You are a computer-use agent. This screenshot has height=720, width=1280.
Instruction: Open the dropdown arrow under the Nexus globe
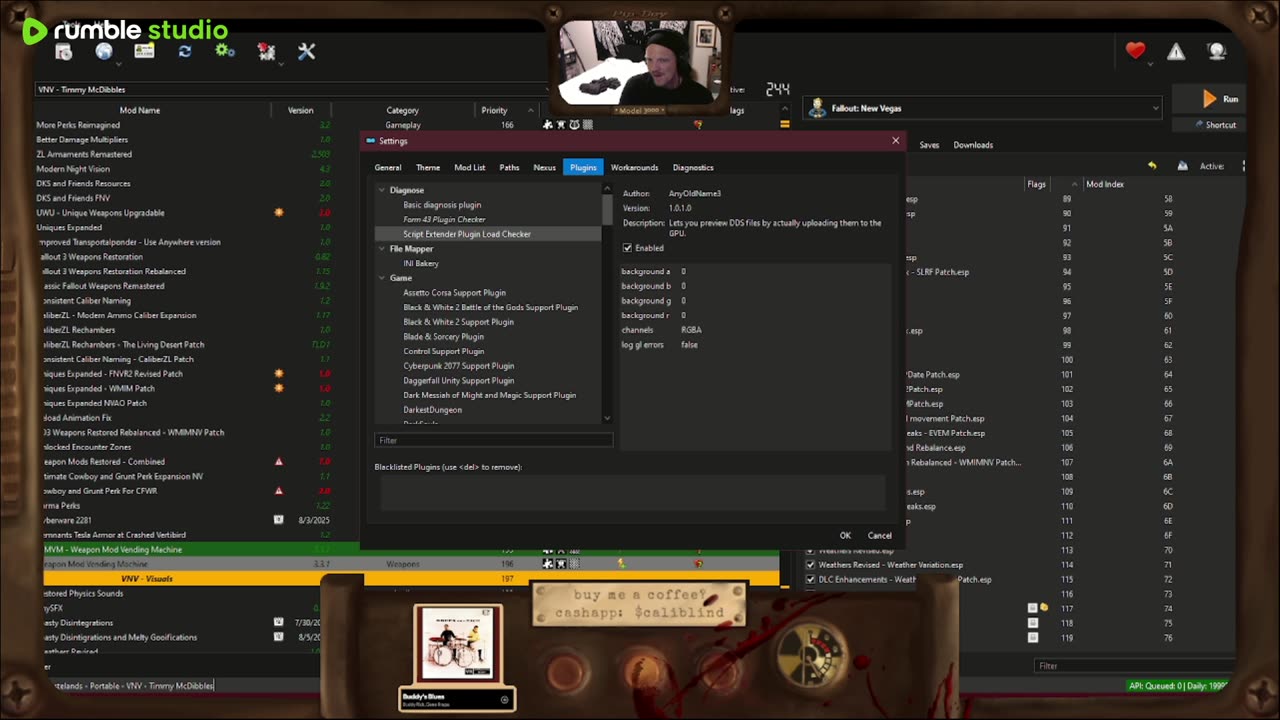[118, 64]
